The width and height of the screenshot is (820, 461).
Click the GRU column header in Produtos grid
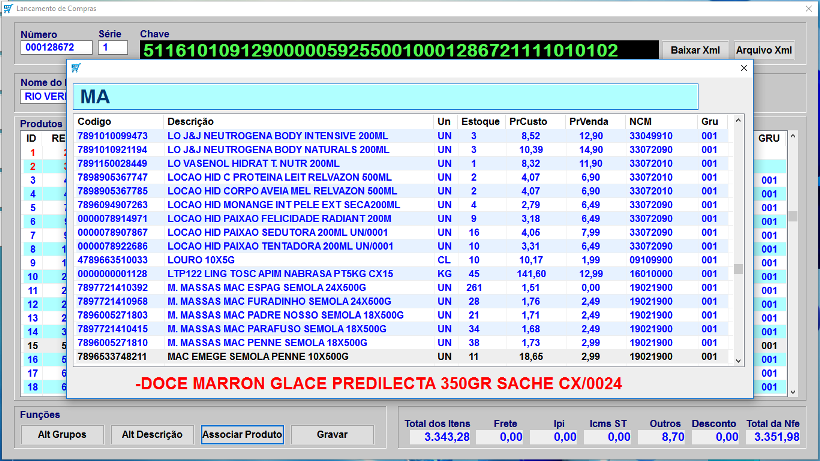coord(769,139)
